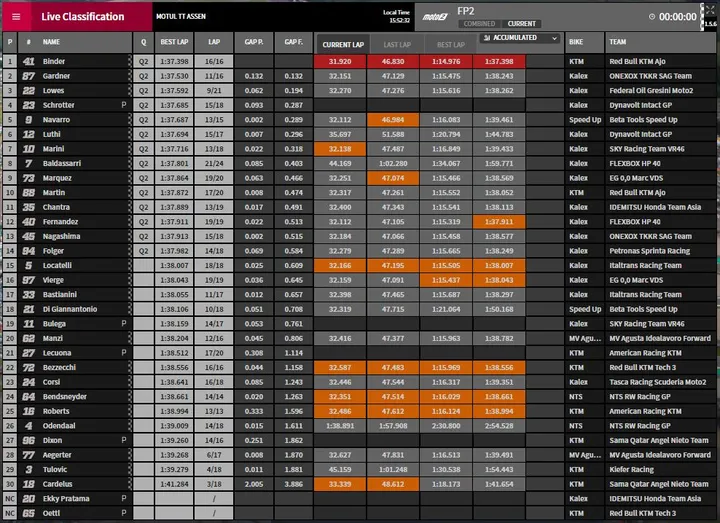Click the MOTUL TT ASSEN event title
Viewport: 720px width, 523px height.
181,17
